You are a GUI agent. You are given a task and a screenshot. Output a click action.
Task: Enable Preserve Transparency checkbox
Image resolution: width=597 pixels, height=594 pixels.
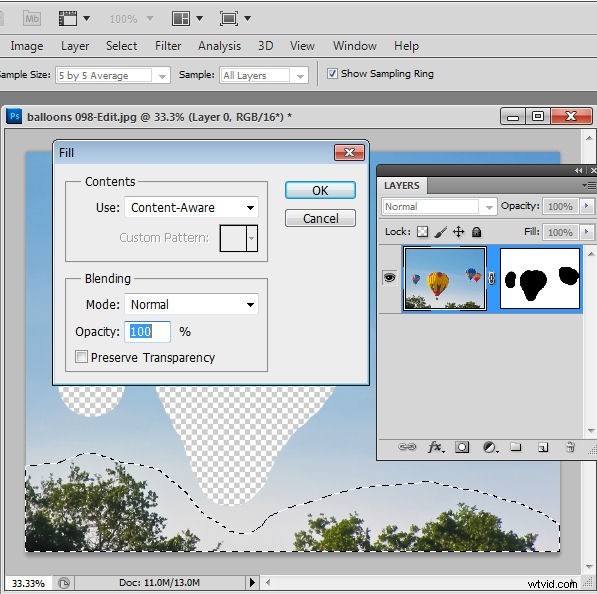81,357
